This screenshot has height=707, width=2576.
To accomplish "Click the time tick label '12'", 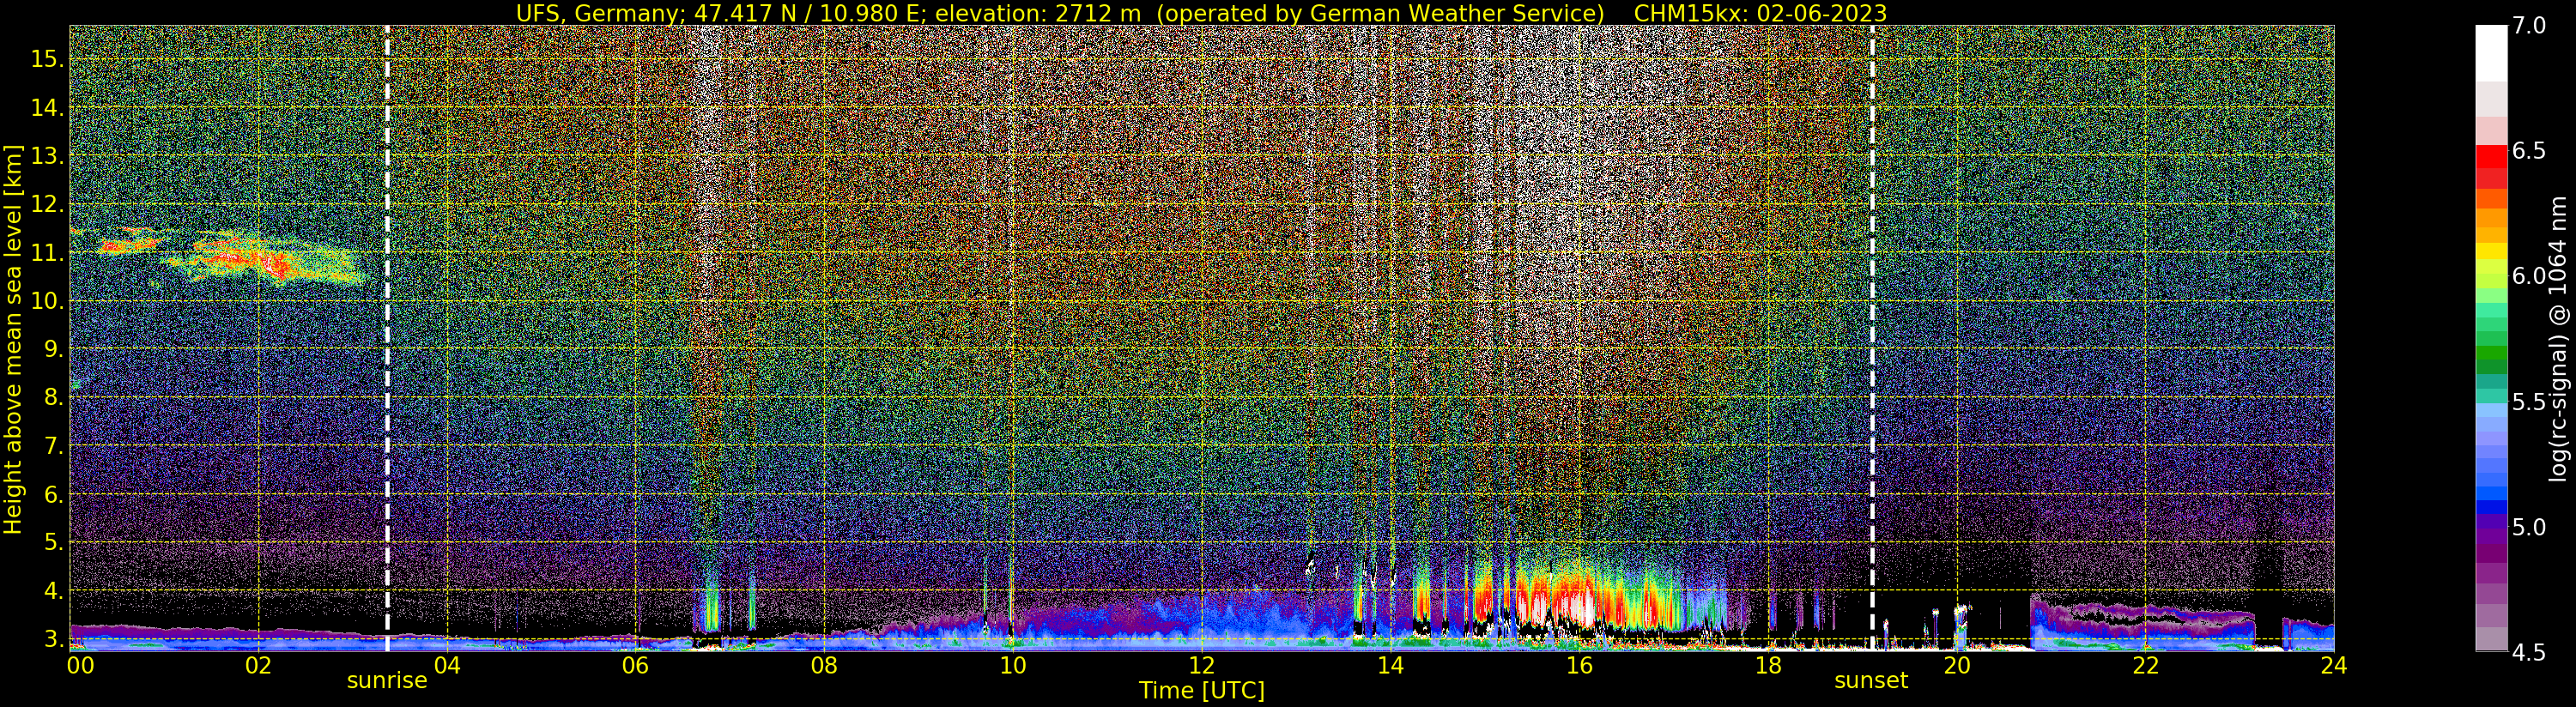I will click(x=1202, y=665).
